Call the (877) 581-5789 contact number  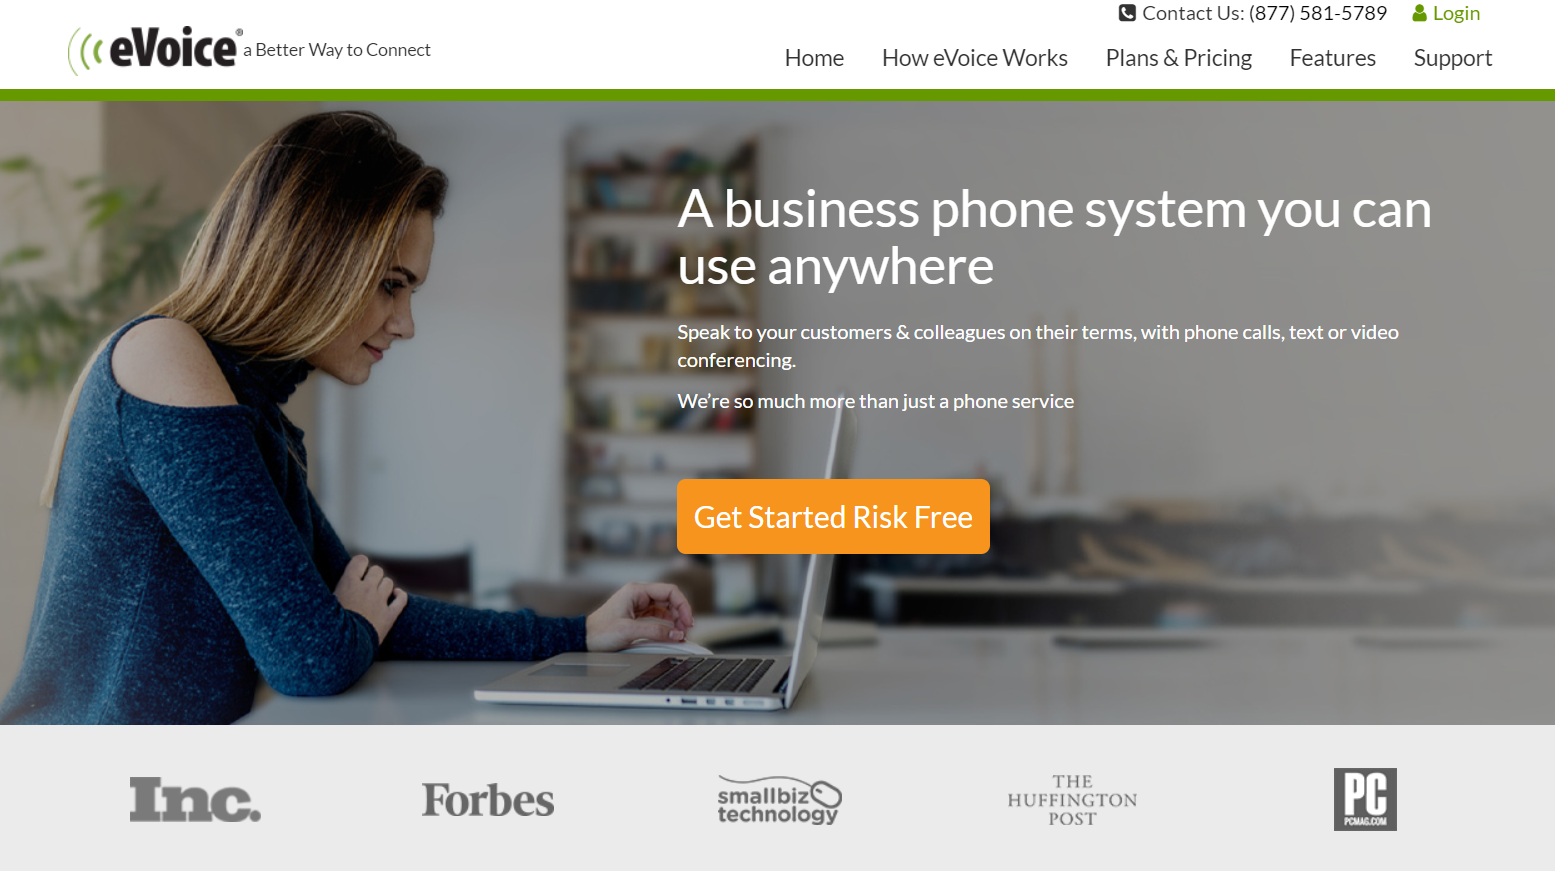(1318, 13)
